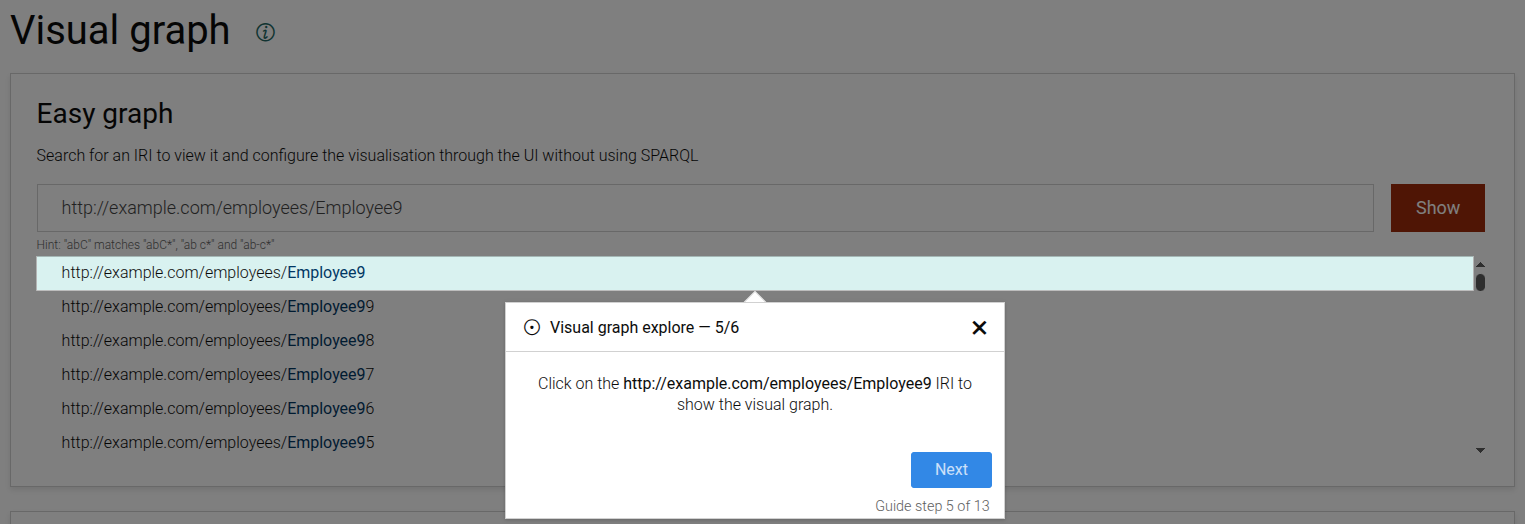Close the Visual graph explore guide dialog
This screenshot has height=524, width=1525.
click(x=979, y=328)
